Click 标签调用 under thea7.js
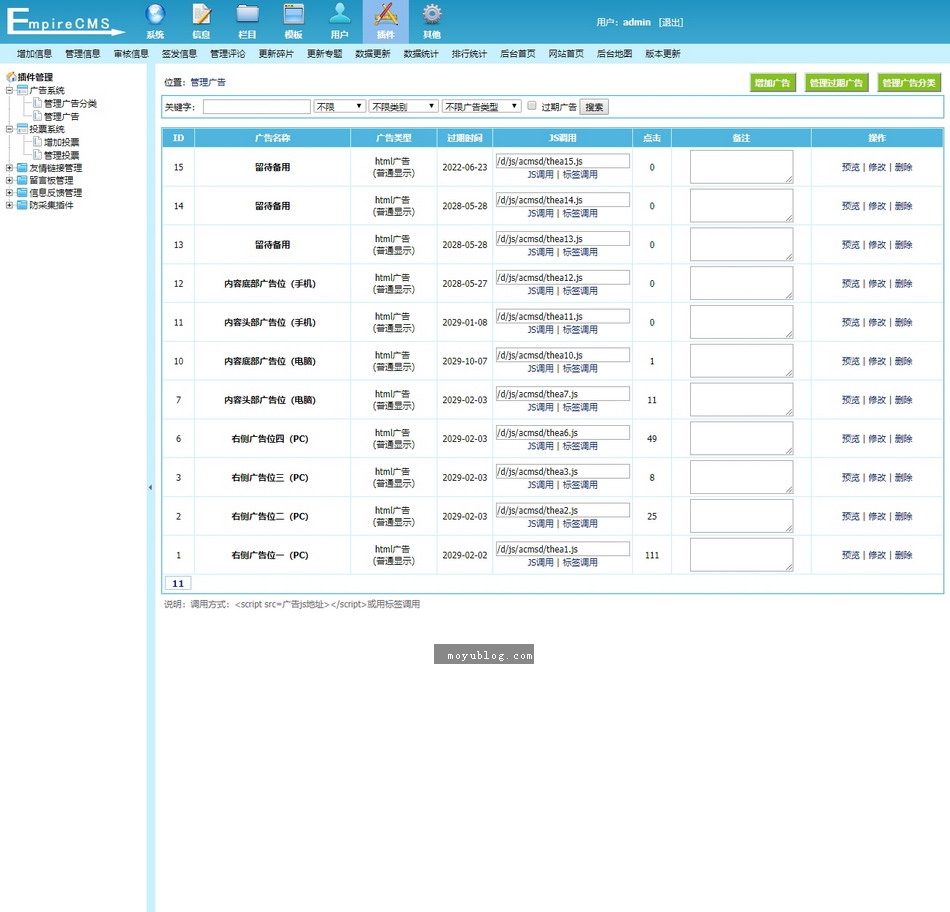Viewport: 950px width, 912px height. click(x=580, y=407)
